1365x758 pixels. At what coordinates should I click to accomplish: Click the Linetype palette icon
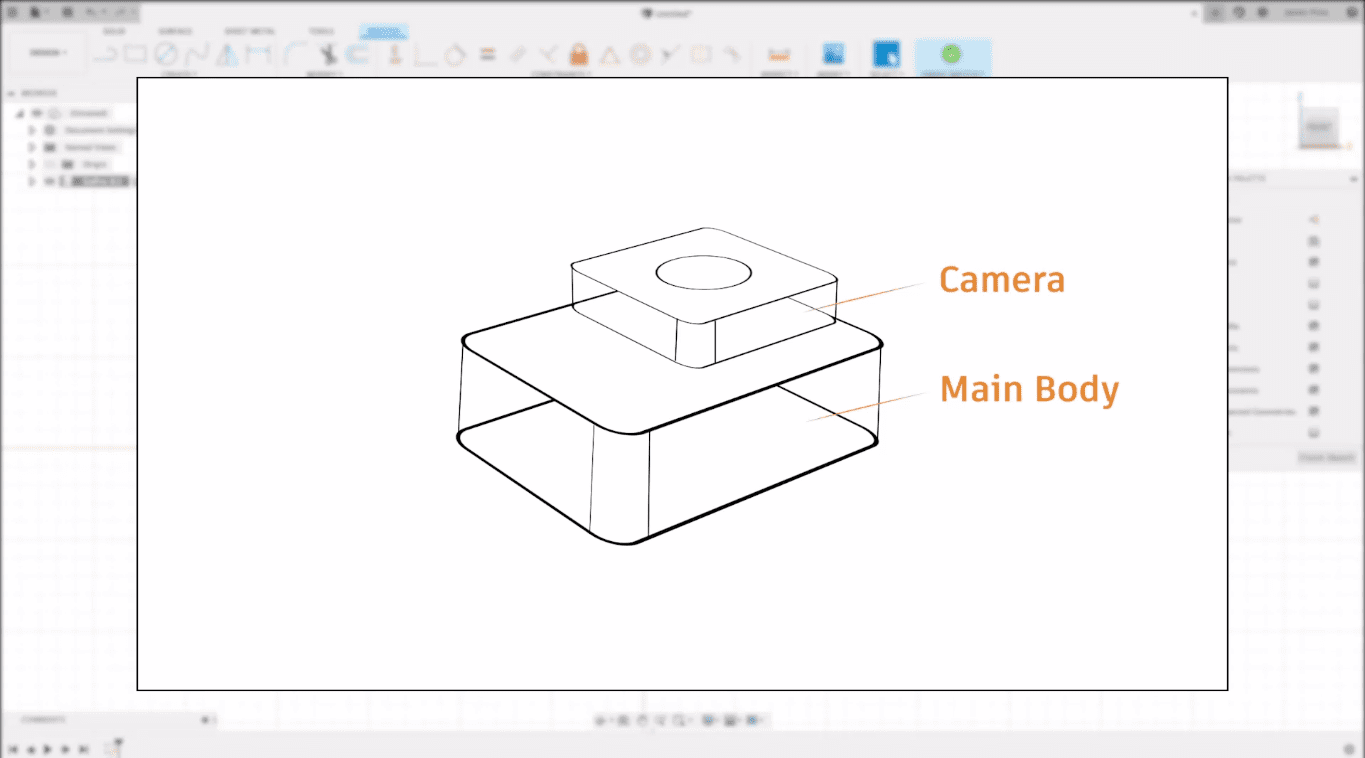coord(1314,220)
